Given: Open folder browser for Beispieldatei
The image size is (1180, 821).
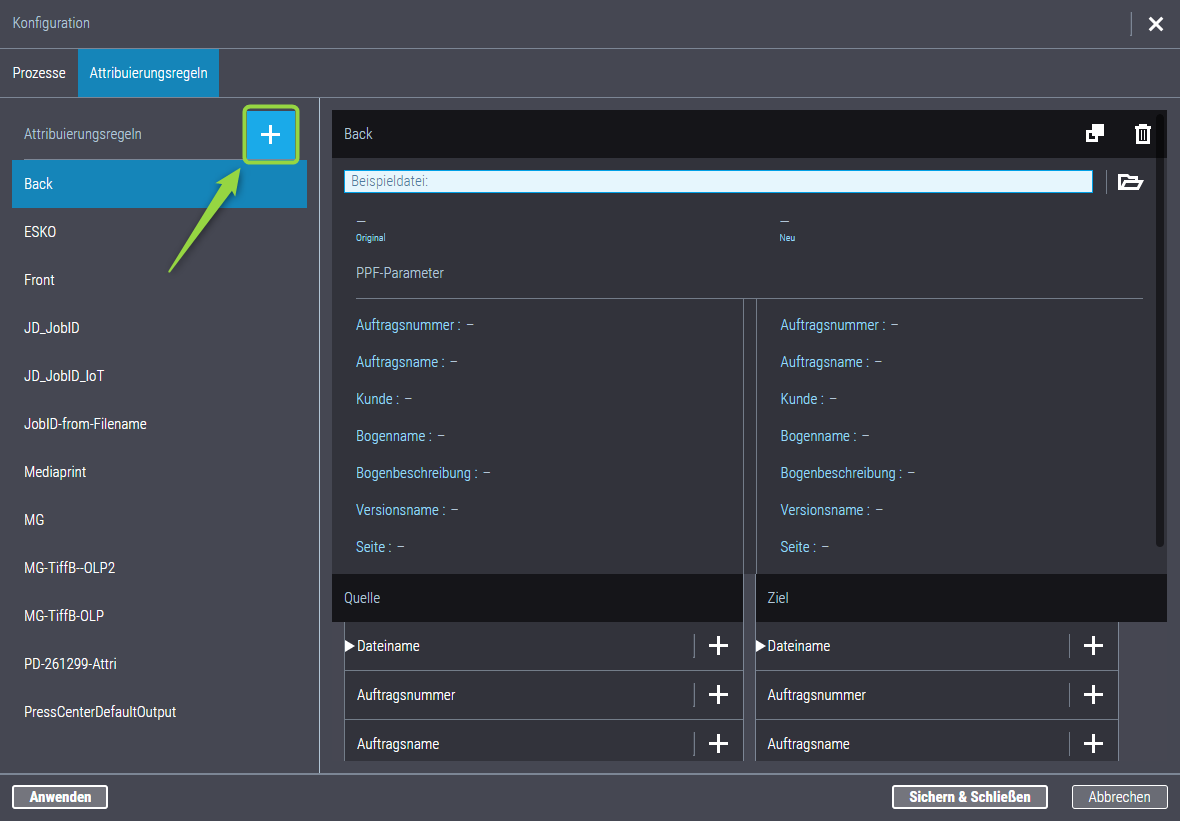Looking at the screenshot, I should [1130, 182].
